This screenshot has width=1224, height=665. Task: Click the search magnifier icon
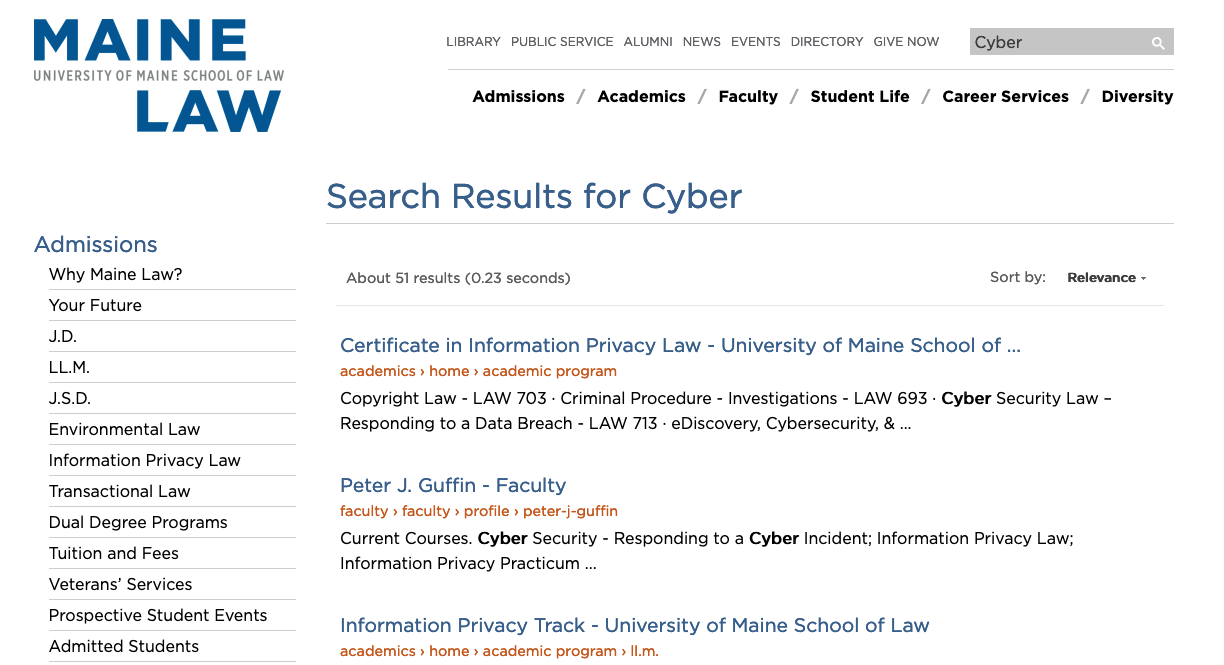tap(1158, 42)
